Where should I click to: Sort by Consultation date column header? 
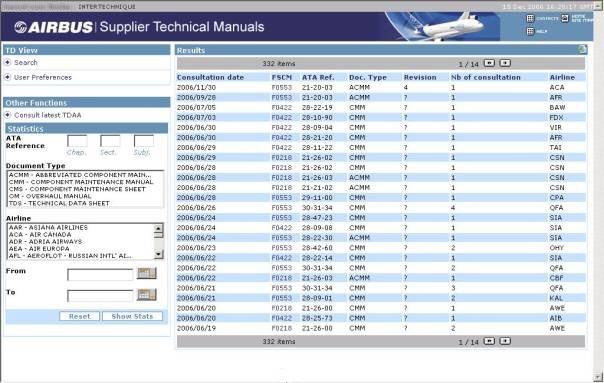210,77
